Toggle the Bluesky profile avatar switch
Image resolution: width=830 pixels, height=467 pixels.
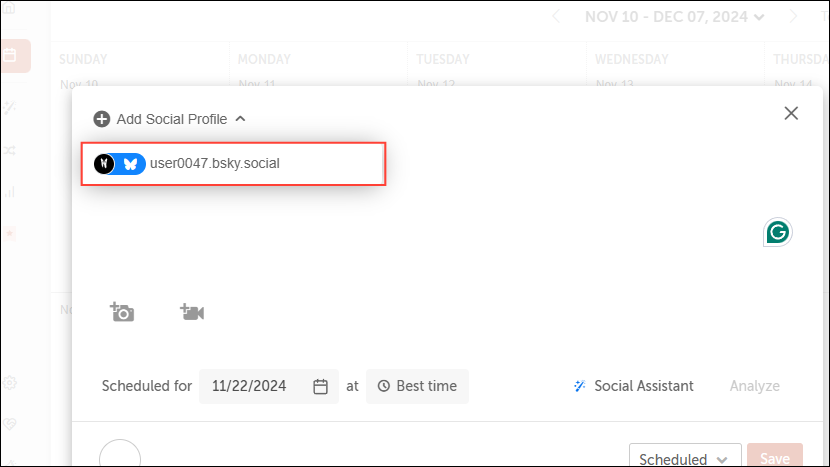(x=120, y=164)
